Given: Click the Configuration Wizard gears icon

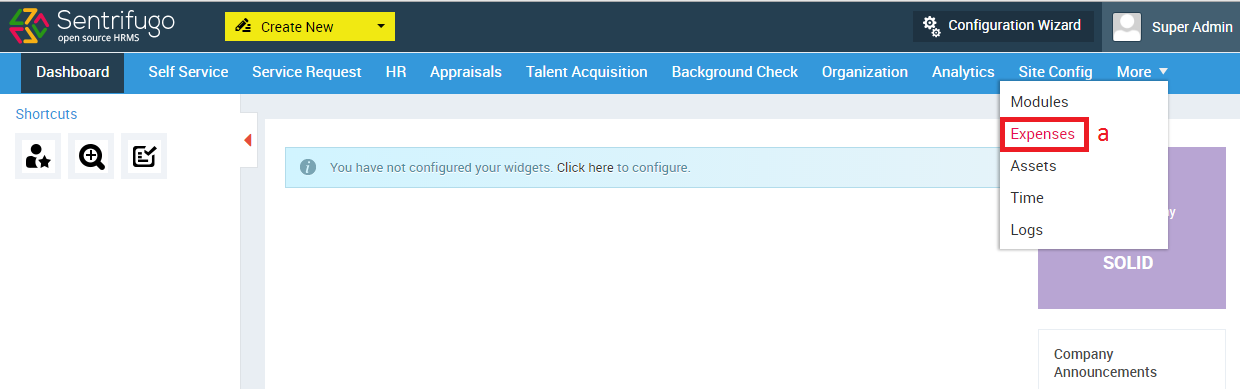Looking at the screenshot, I should pos(931,26).
